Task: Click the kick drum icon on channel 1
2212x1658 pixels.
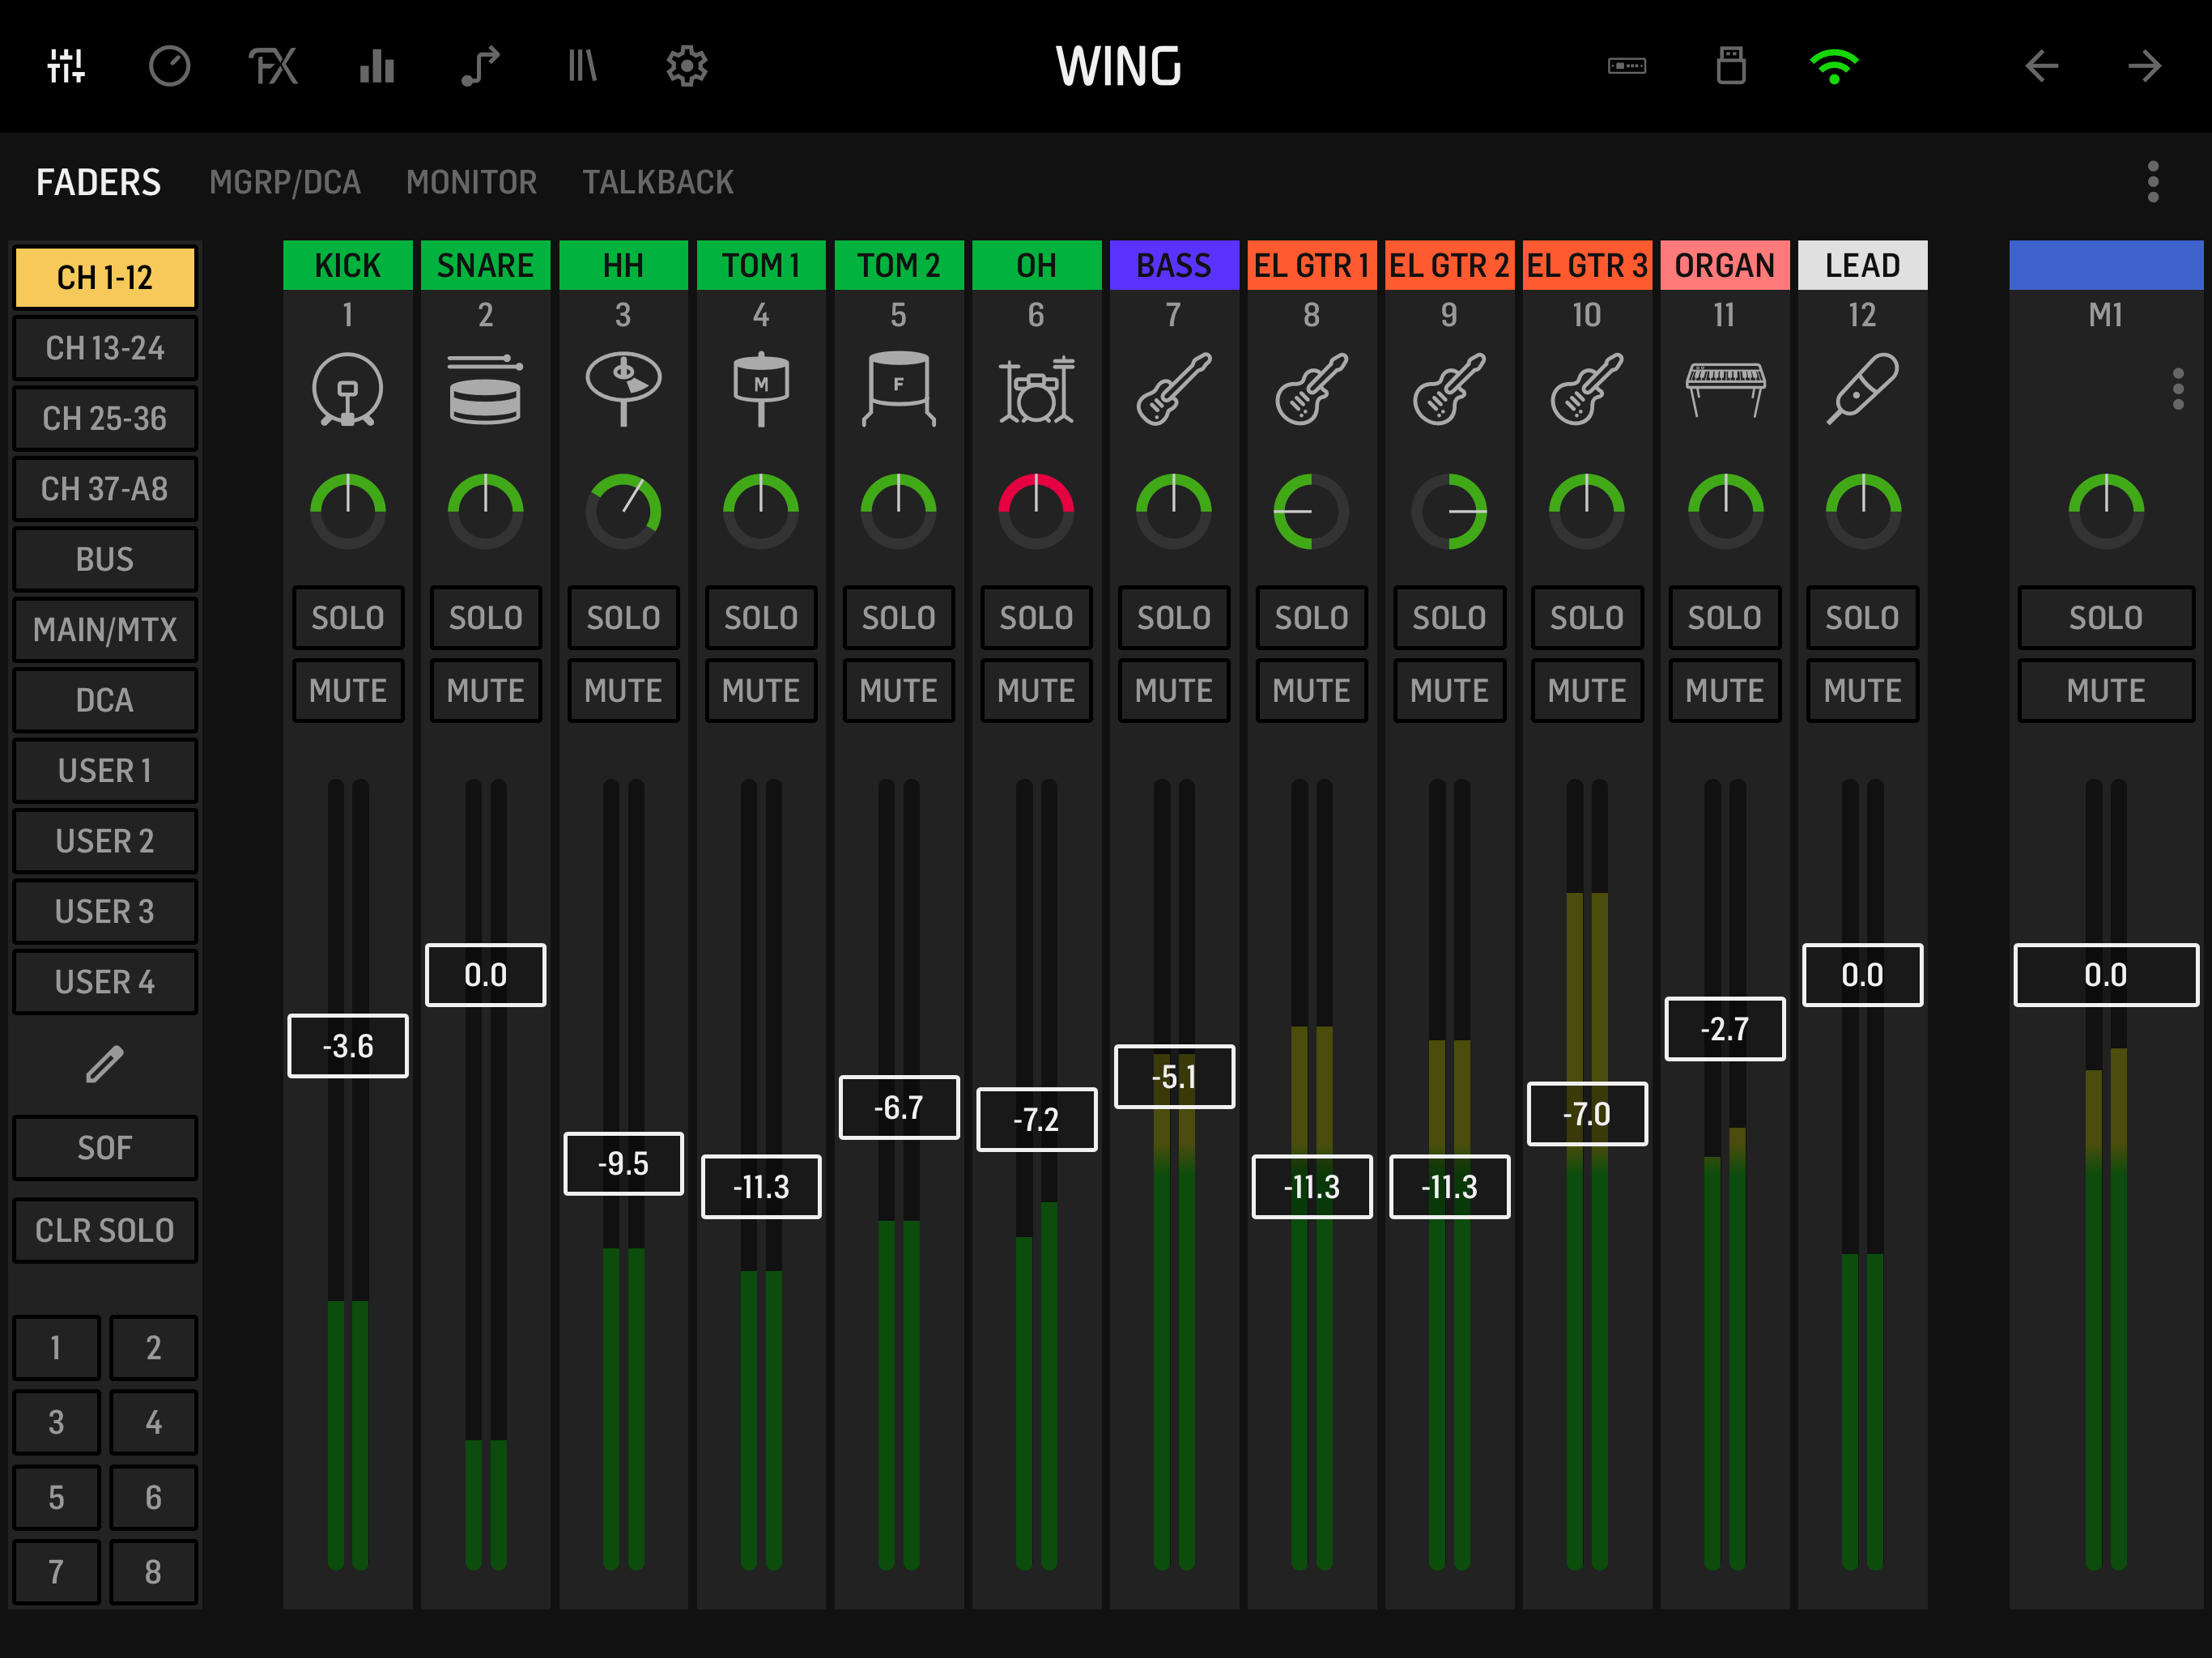Action: [348, 390]
